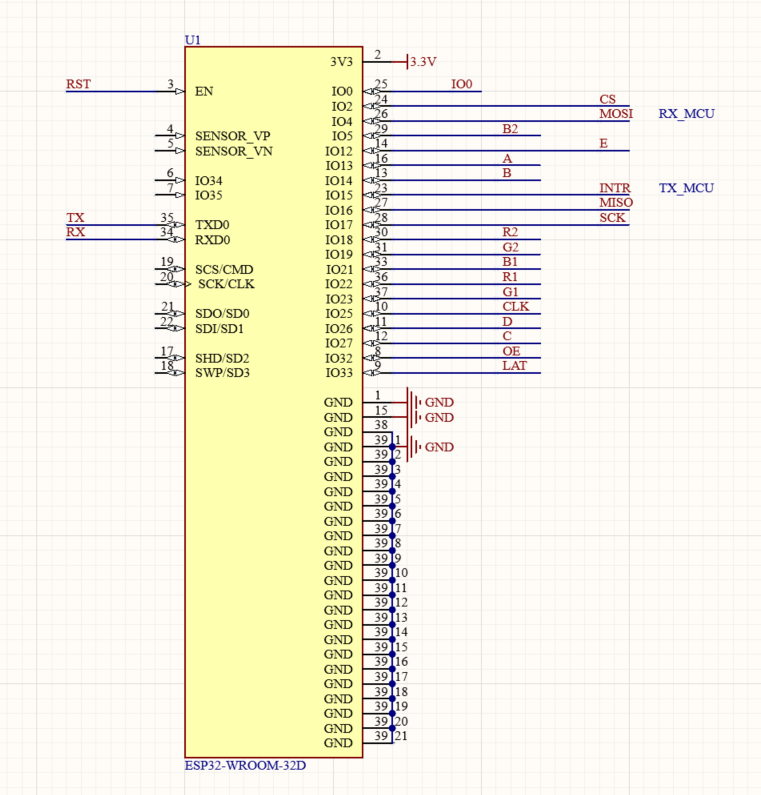The image size is (761, 795).
Task: Select the OE net label
Action: [512, 351]
